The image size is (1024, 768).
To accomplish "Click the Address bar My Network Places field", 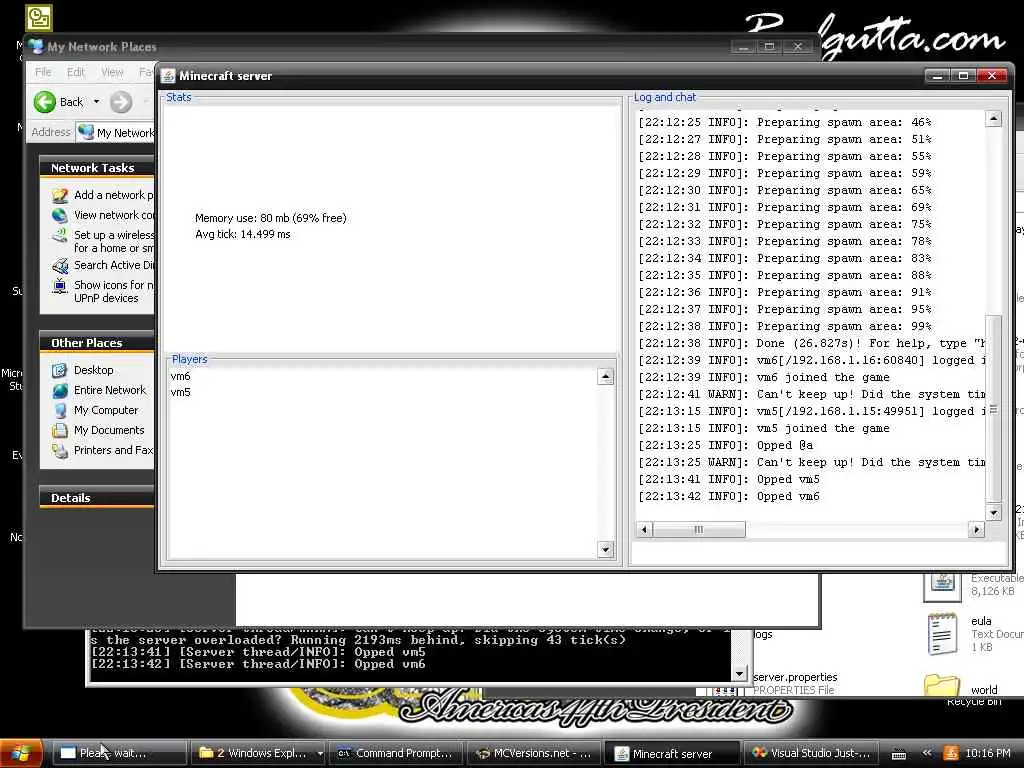I will (x=116, y=133).
